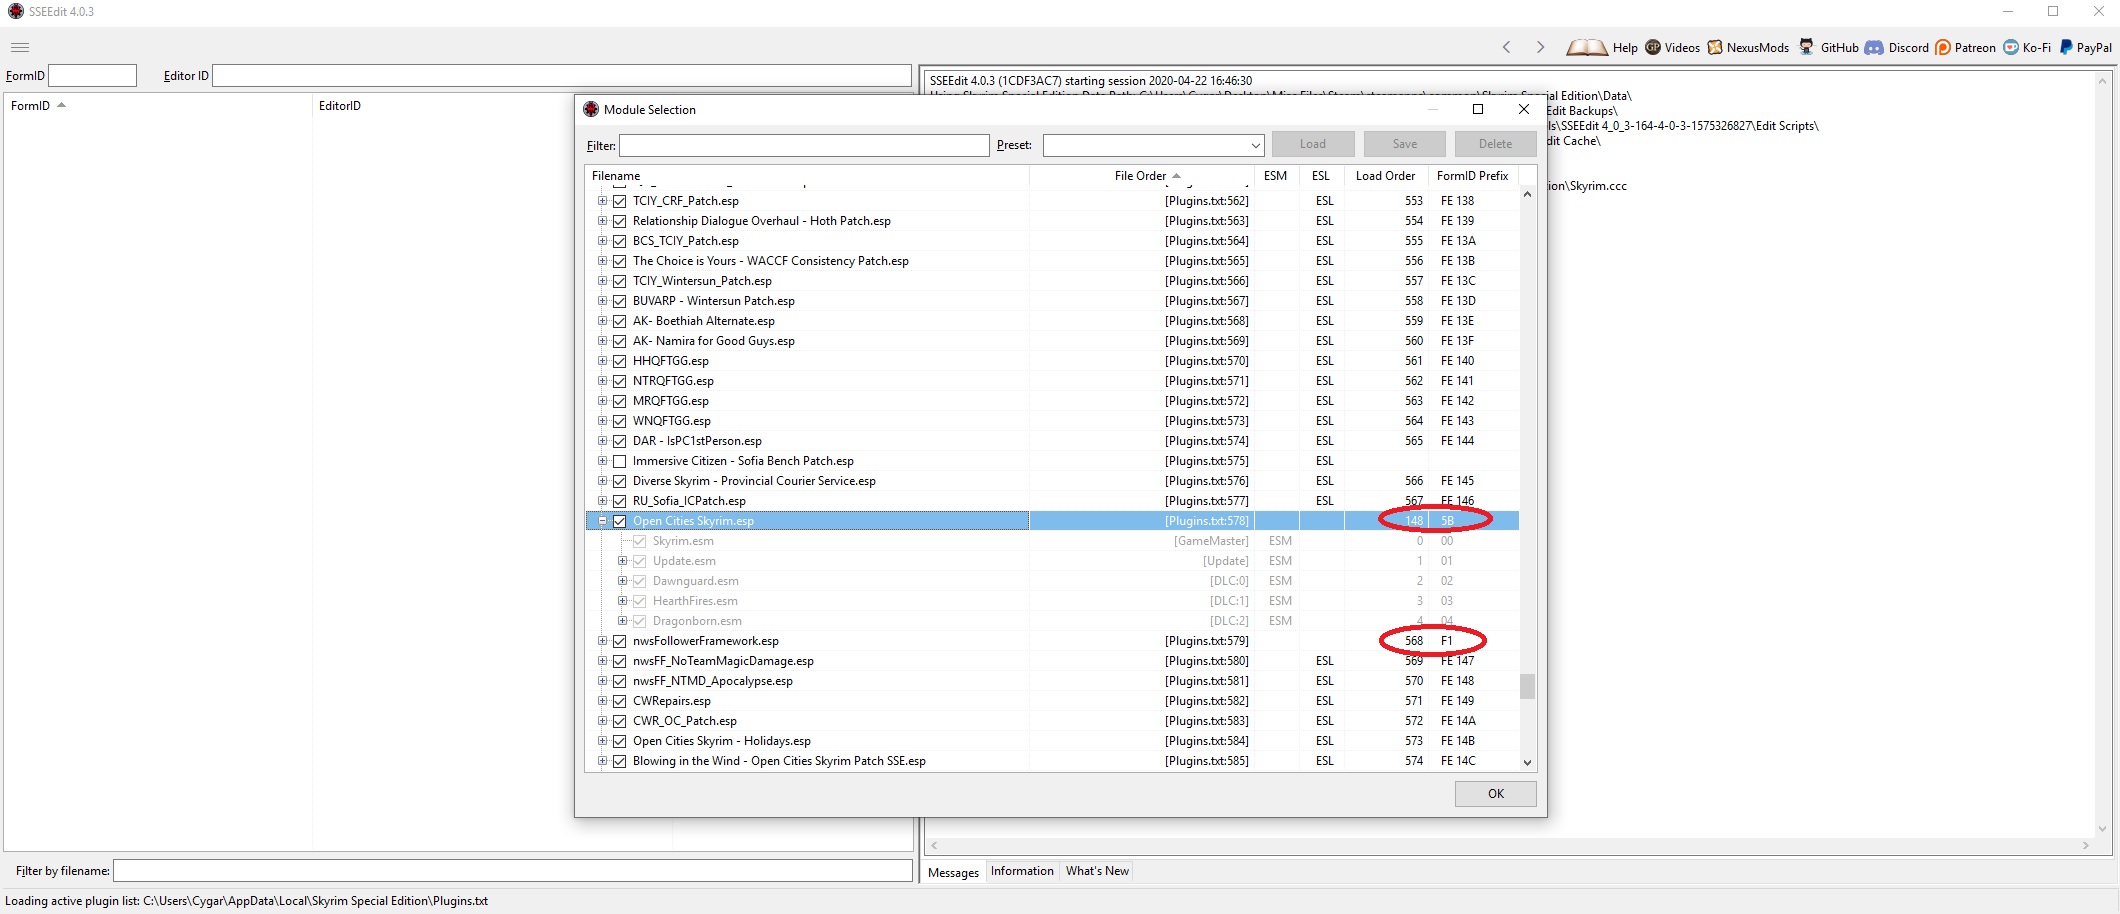Screen dimensions: 2120x914
Task: Open the SSEEdit Discord icon
Action: pyautogui.click(x=1874, y=47)
